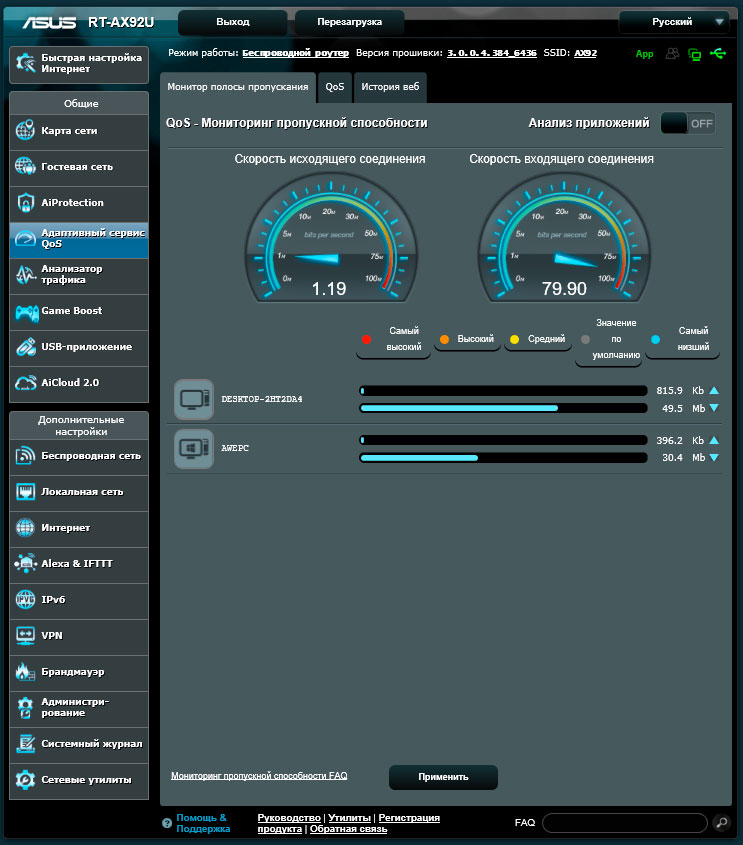Open Quick Internet Setup wizard icon
Image resolution: width=743 pixels, height=845 pixels.
point(25,63)
